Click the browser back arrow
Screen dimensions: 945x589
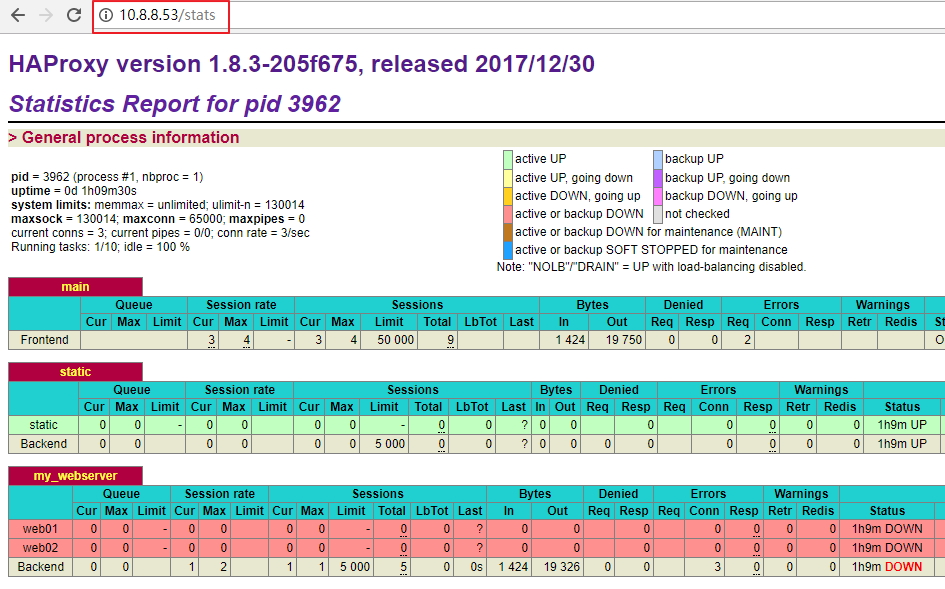[x=18, y=15]
